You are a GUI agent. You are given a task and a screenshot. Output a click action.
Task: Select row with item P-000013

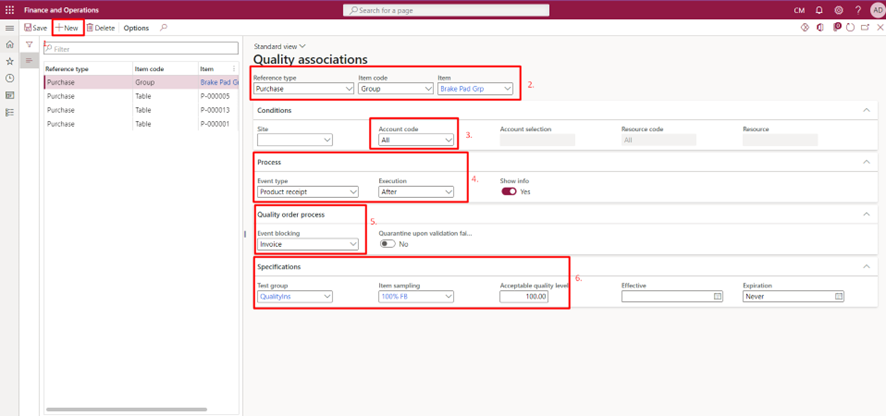(141, 110)
